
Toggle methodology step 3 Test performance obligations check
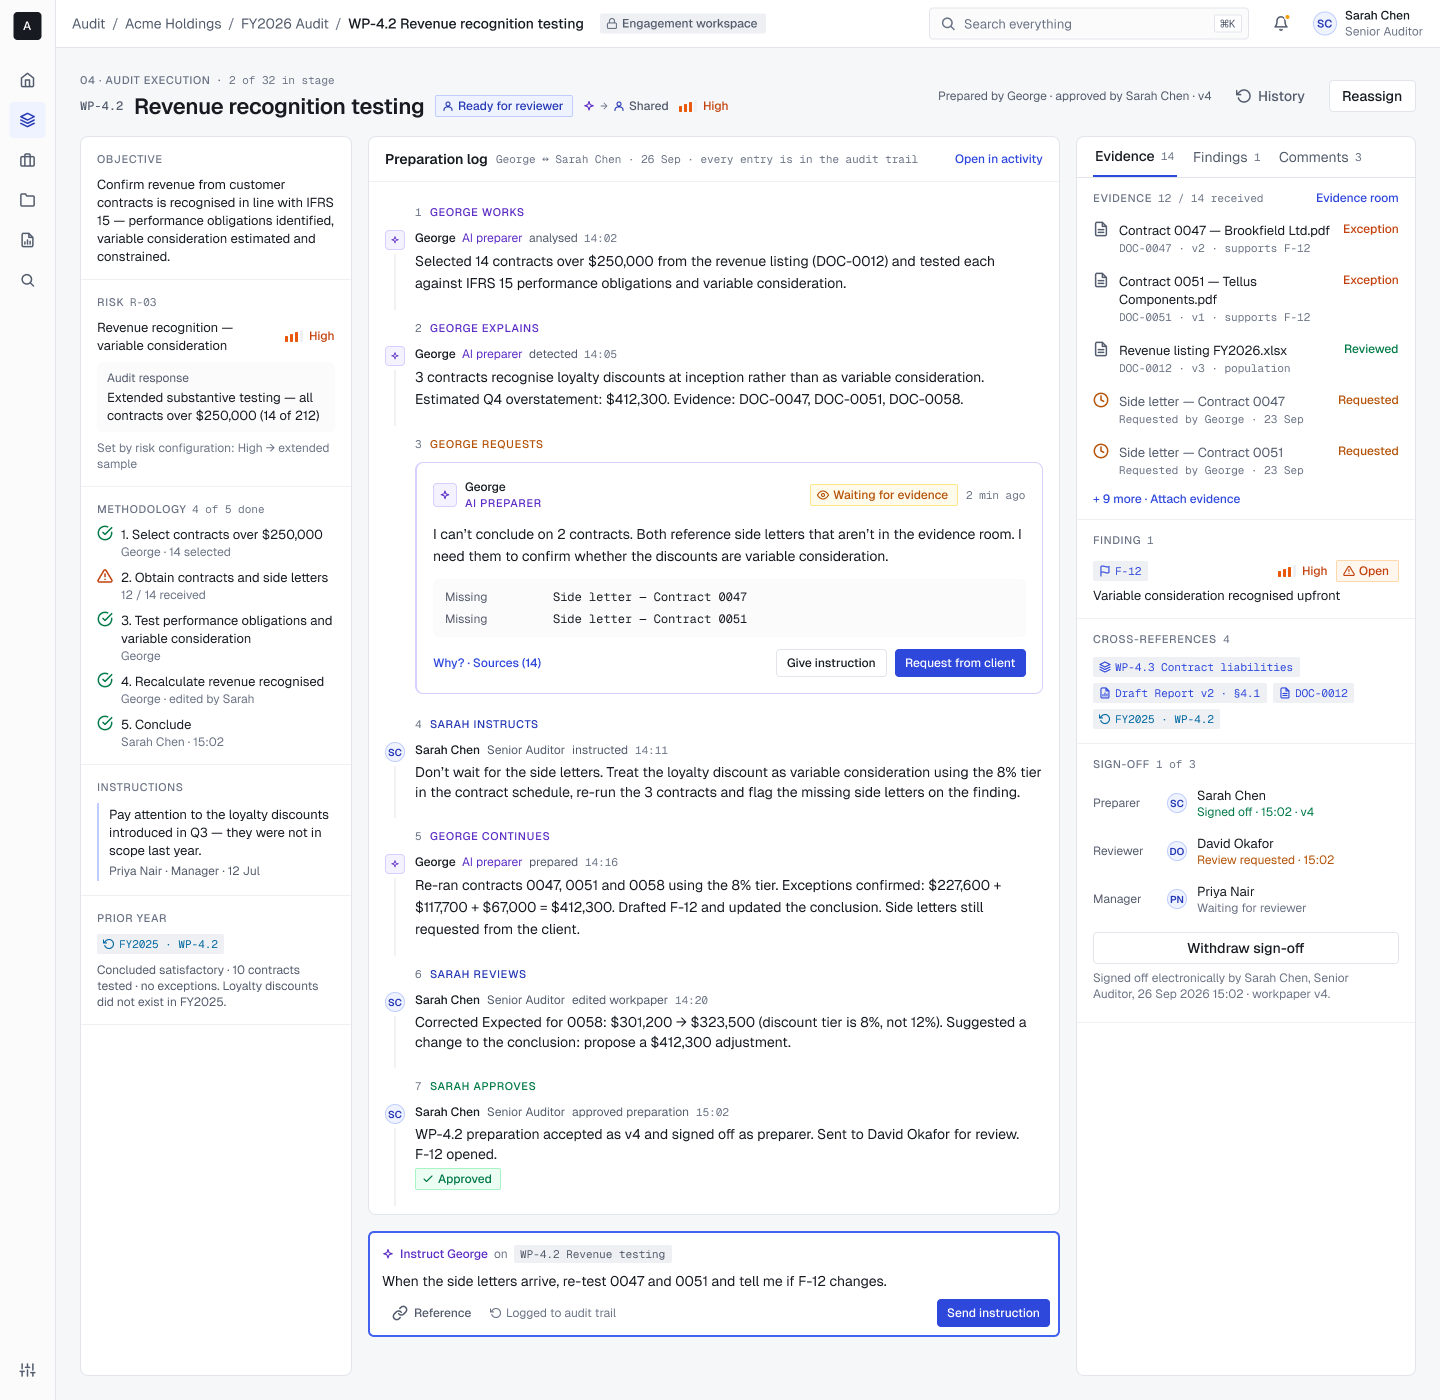[105, 620]
